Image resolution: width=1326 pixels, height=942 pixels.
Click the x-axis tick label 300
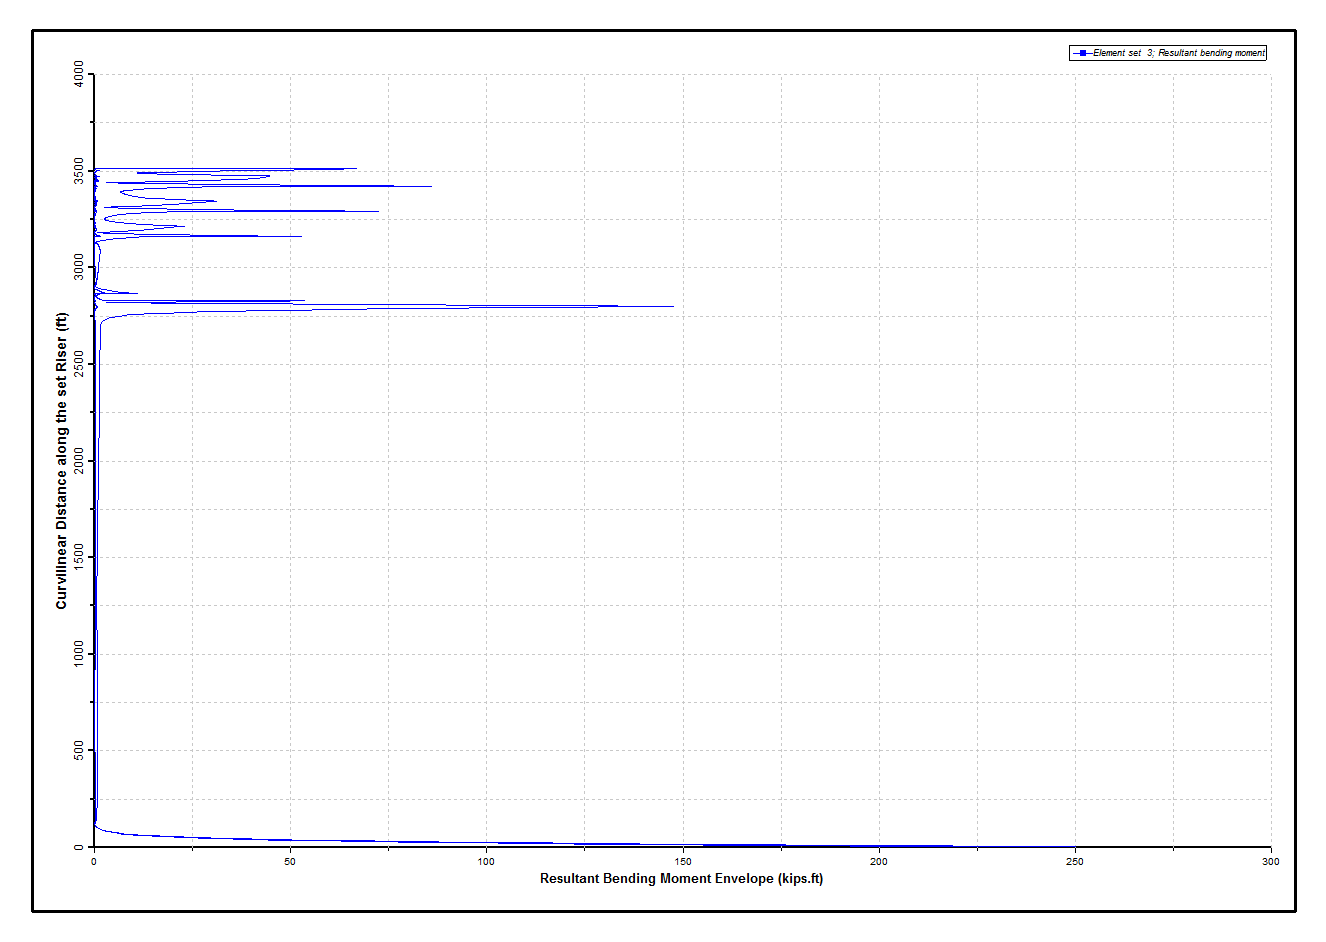point(1270,862)
